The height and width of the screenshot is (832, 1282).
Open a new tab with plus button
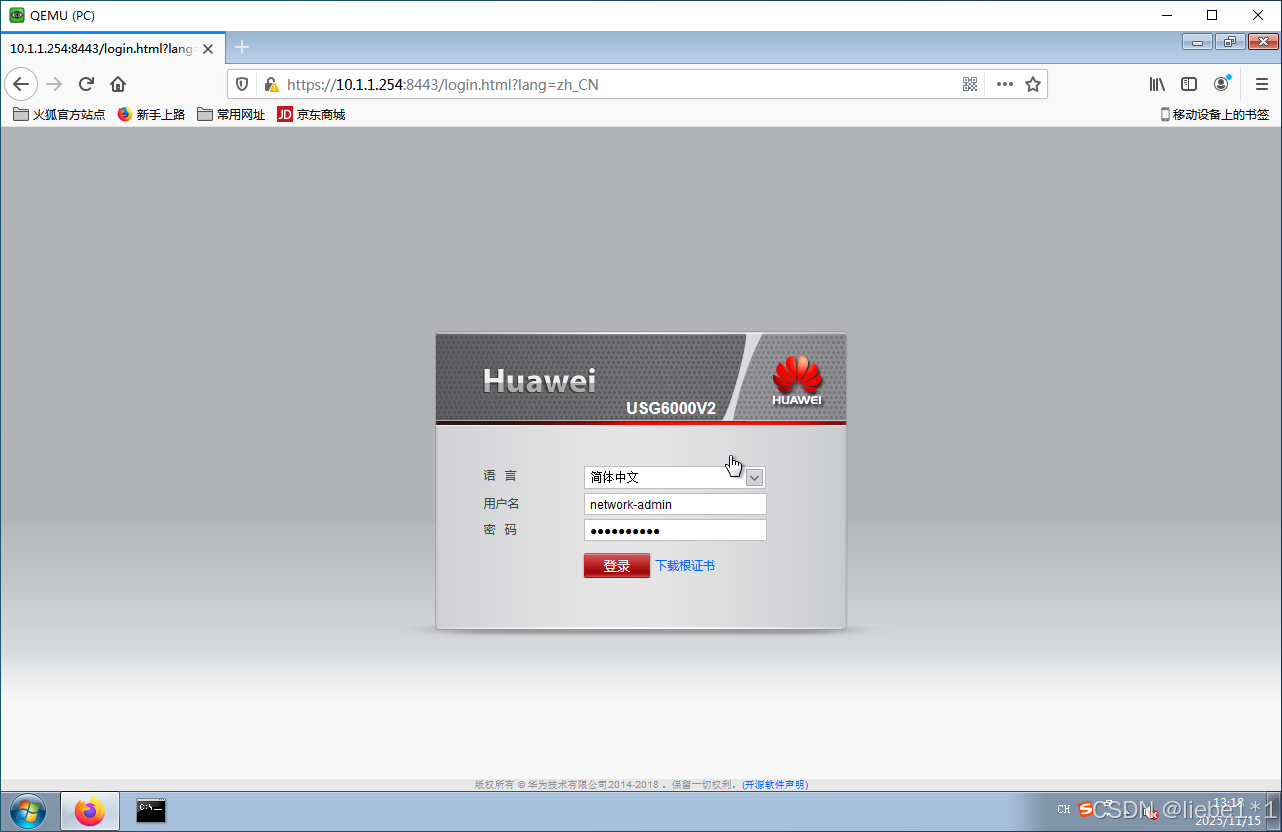point(242,47)
